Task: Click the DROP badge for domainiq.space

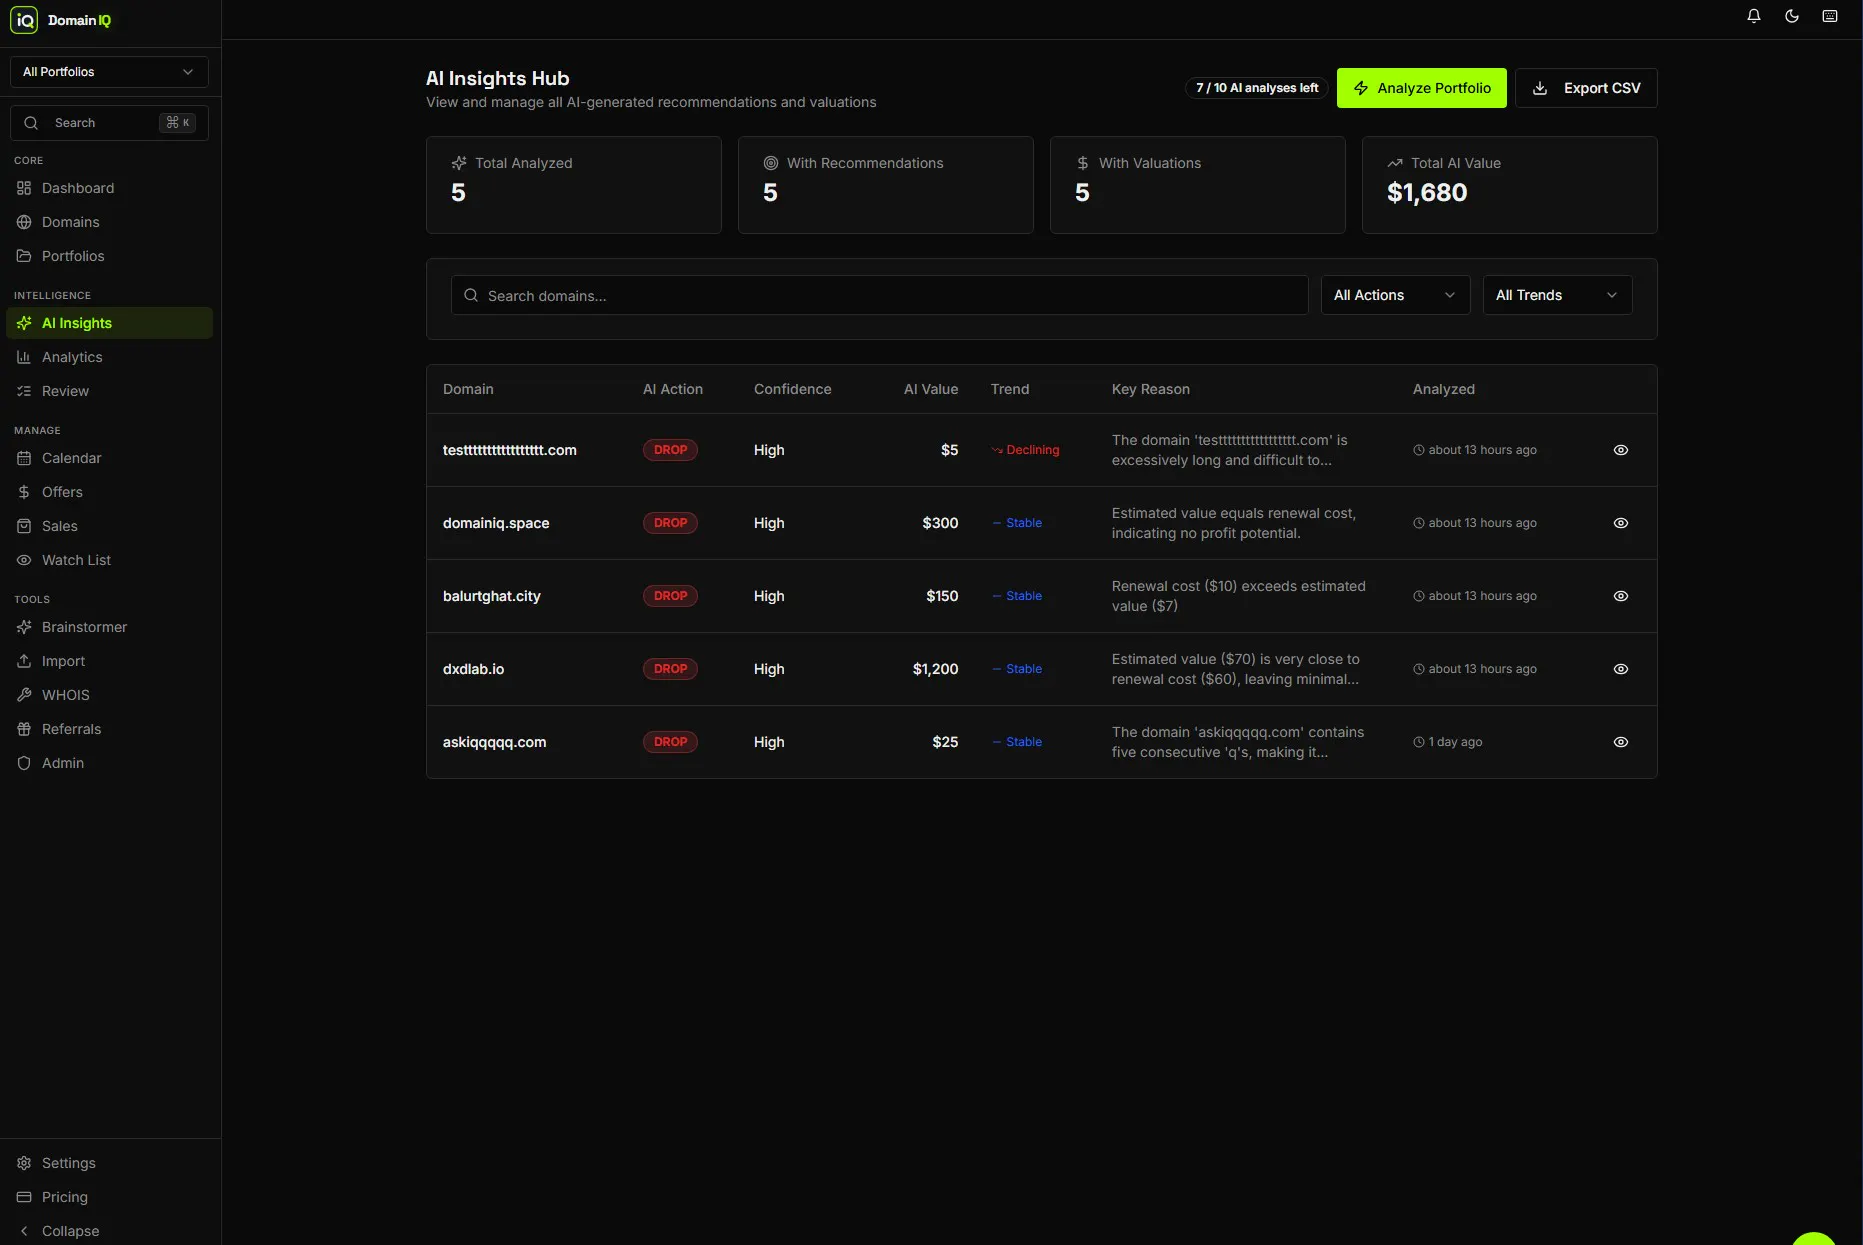Action: [x=670, y=523]
